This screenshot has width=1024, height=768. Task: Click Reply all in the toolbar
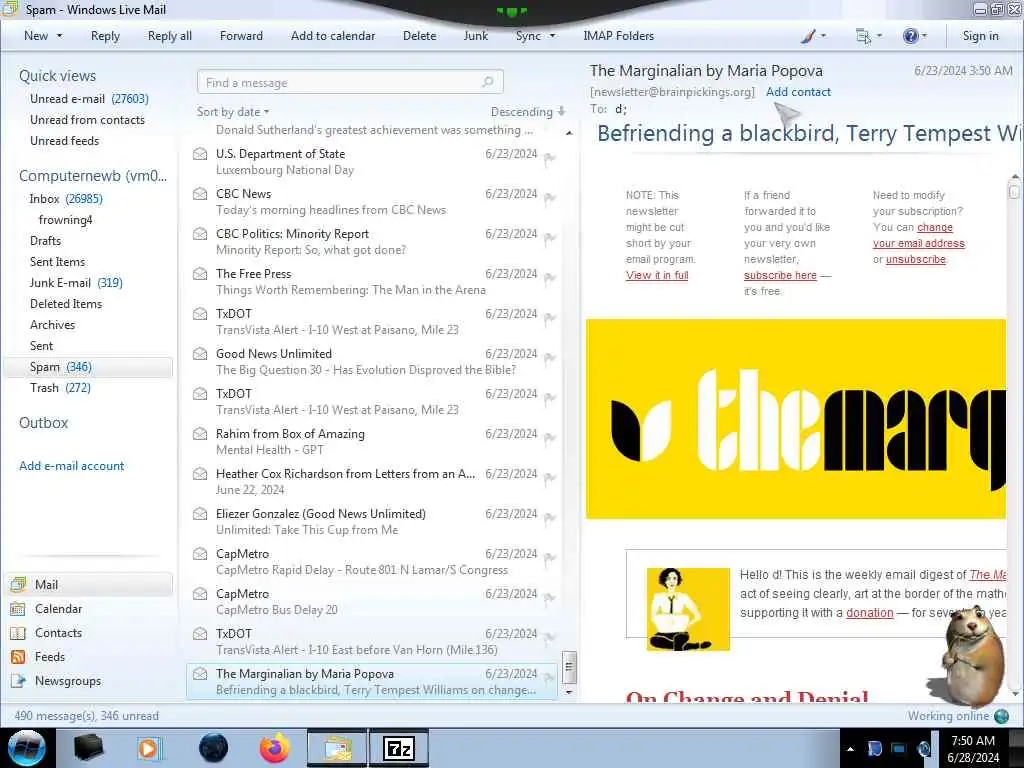point(170,36)
